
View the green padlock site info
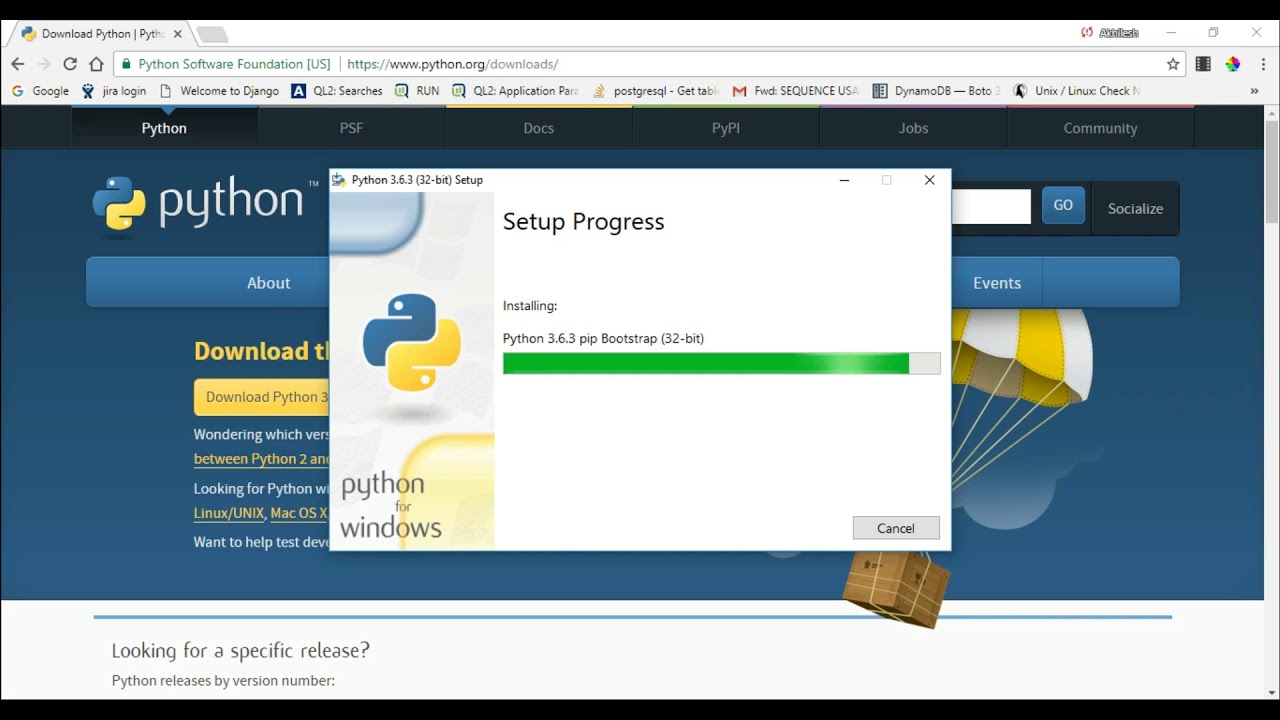pyautogui.click(x=126, y=64)
